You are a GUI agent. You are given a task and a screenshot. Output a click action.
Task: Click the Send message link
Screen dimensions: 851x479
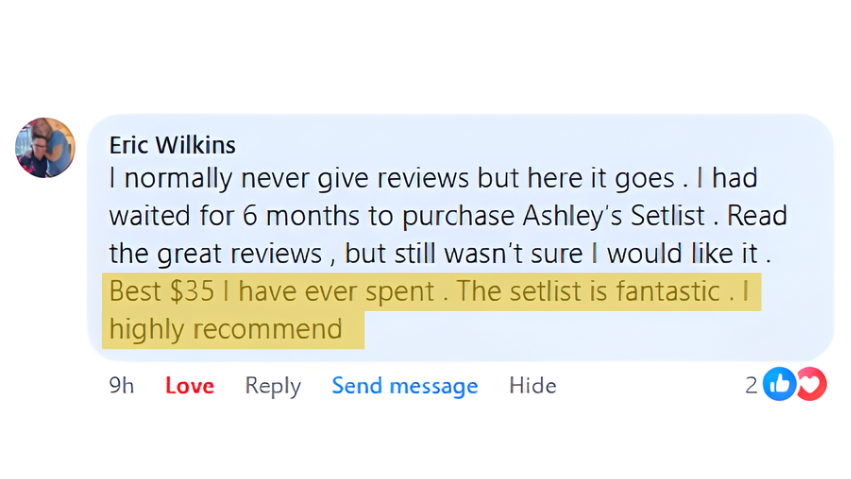click(405, 386)
